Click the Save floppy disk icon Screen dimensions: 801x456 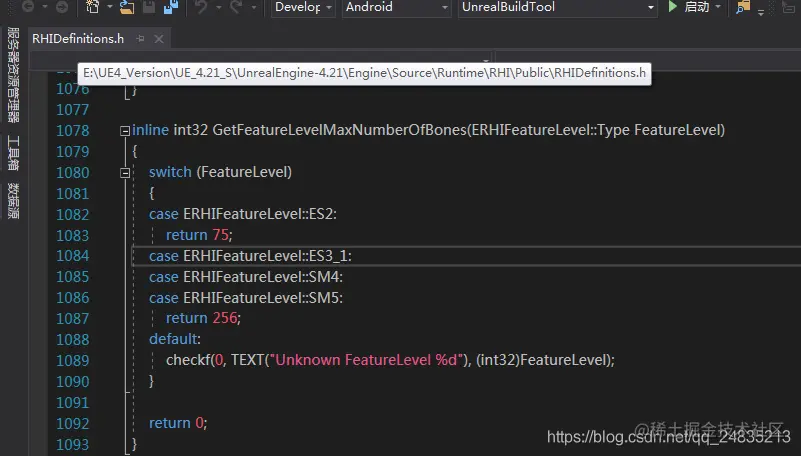click(x=148, y=7)
